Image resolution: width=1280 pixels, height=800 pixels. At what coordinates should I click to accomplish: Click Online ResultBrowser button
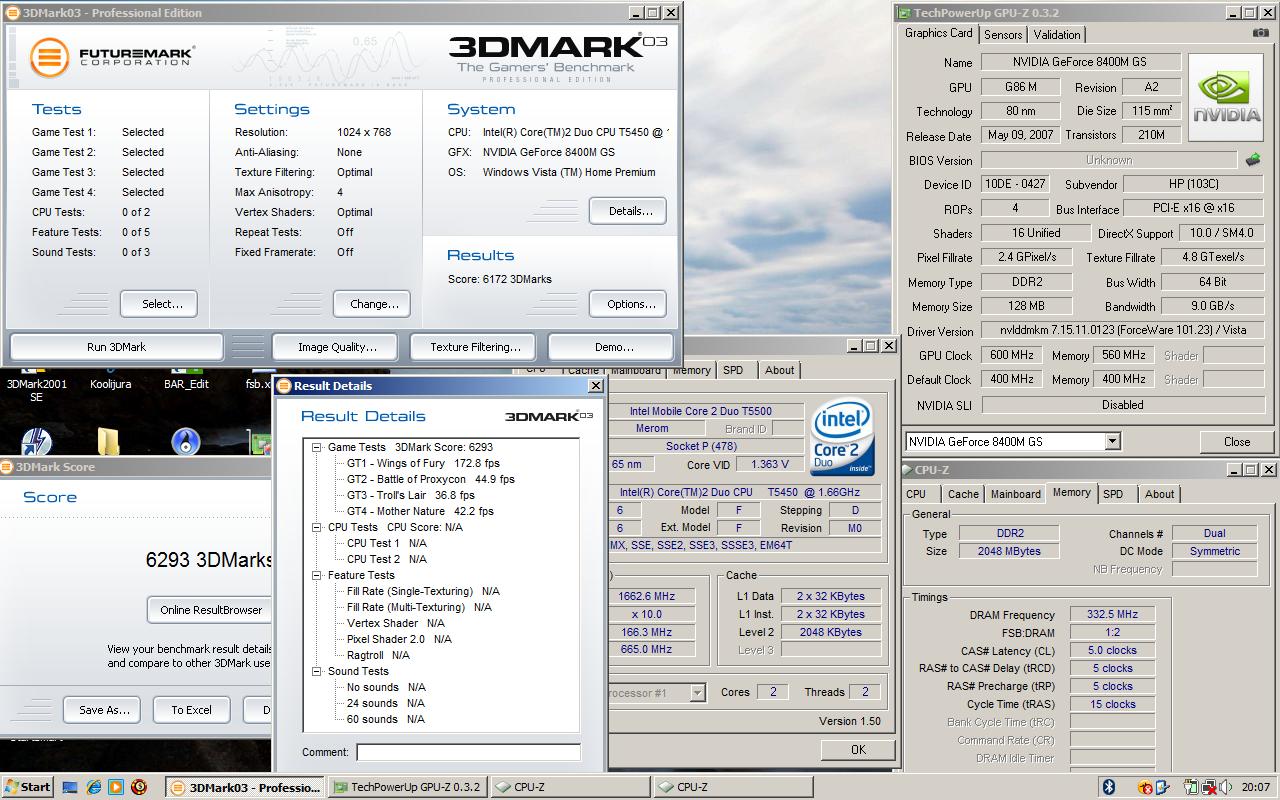[211, 610]
